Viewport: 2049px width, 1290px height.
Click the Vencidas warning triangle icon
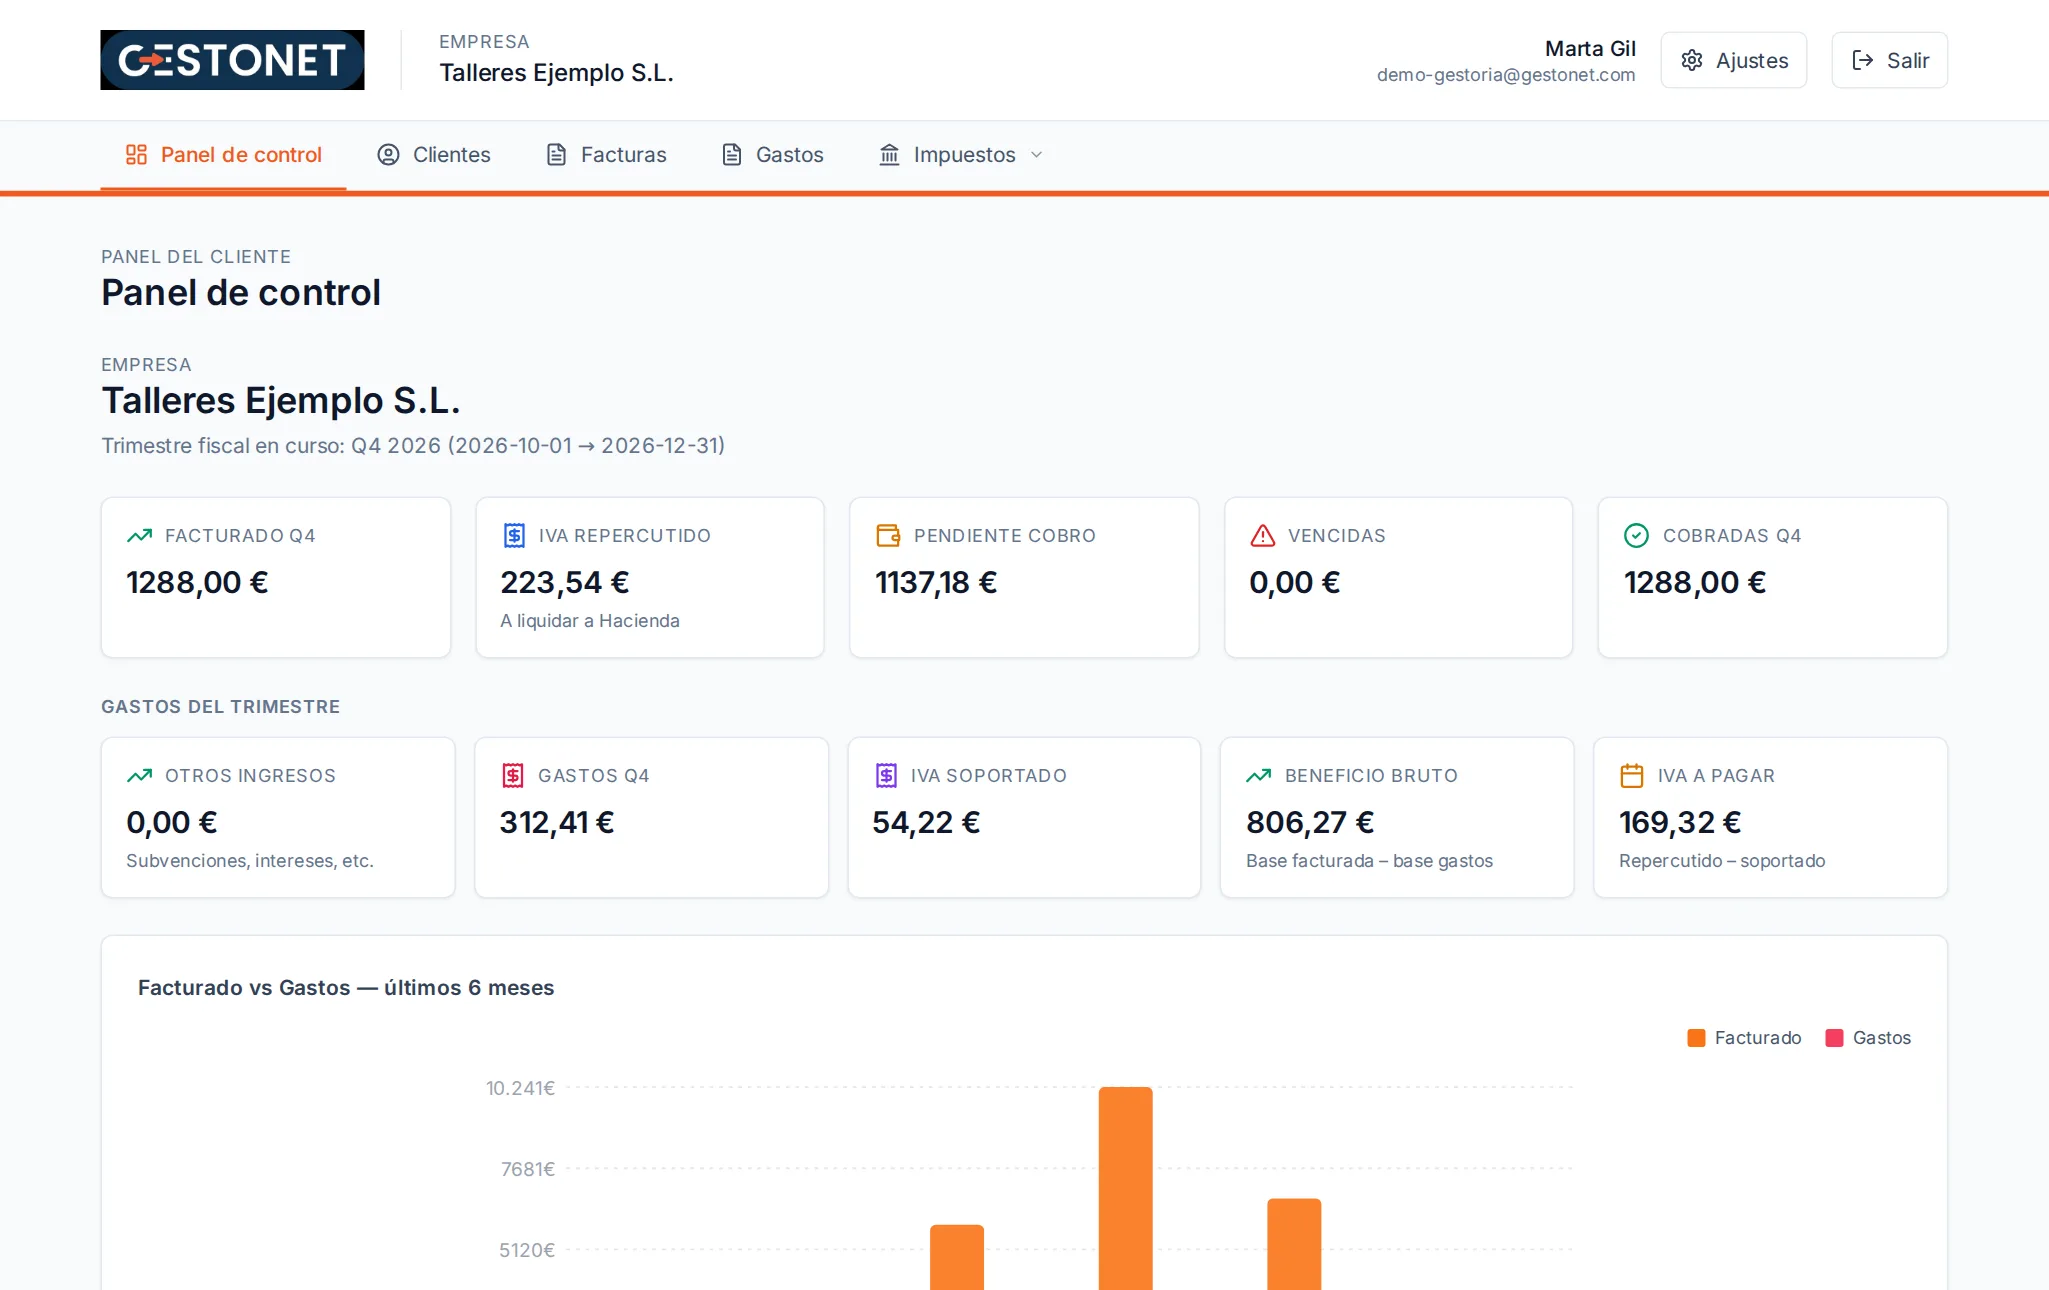pyautogui.click(x=1263, y=536)
